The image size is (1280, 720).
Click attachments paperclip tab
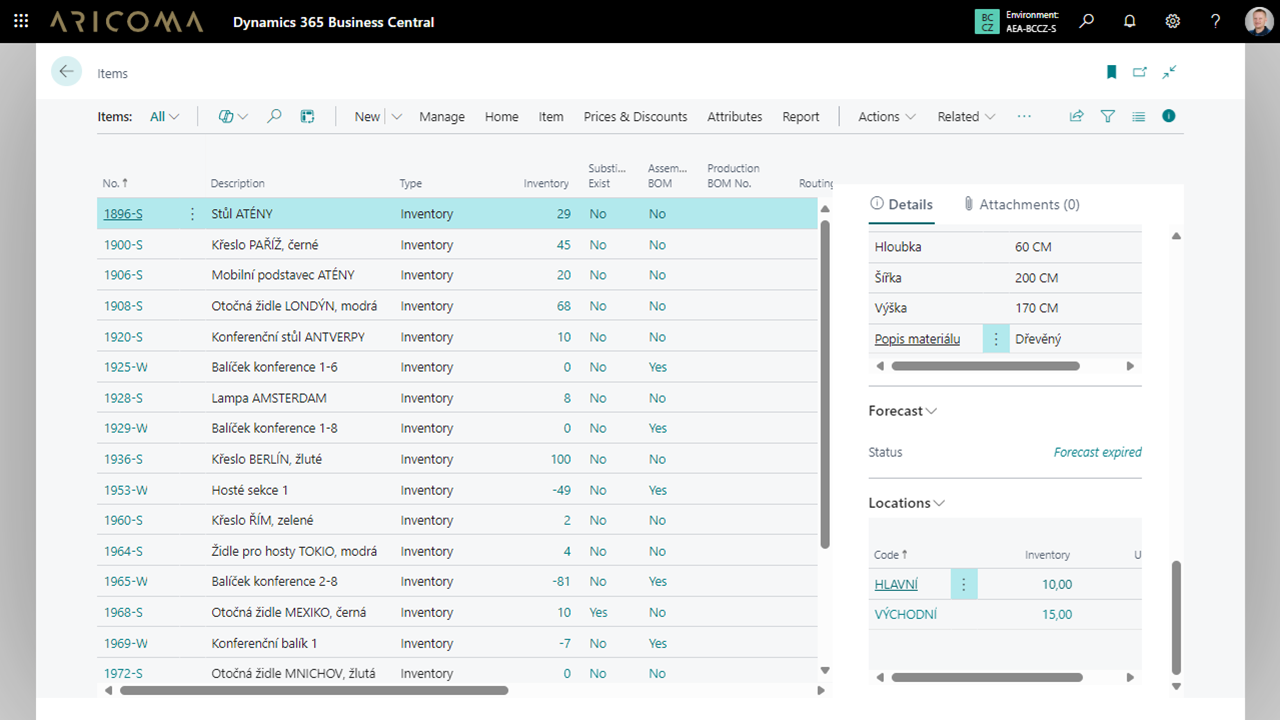click(1021, 204)
